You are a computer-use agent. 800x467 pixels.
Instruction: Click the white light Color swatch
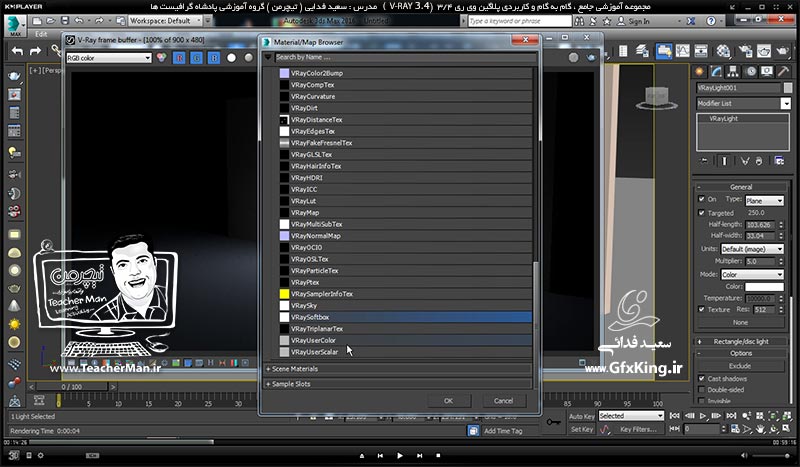pyautogui.click(x=764, y=287)
